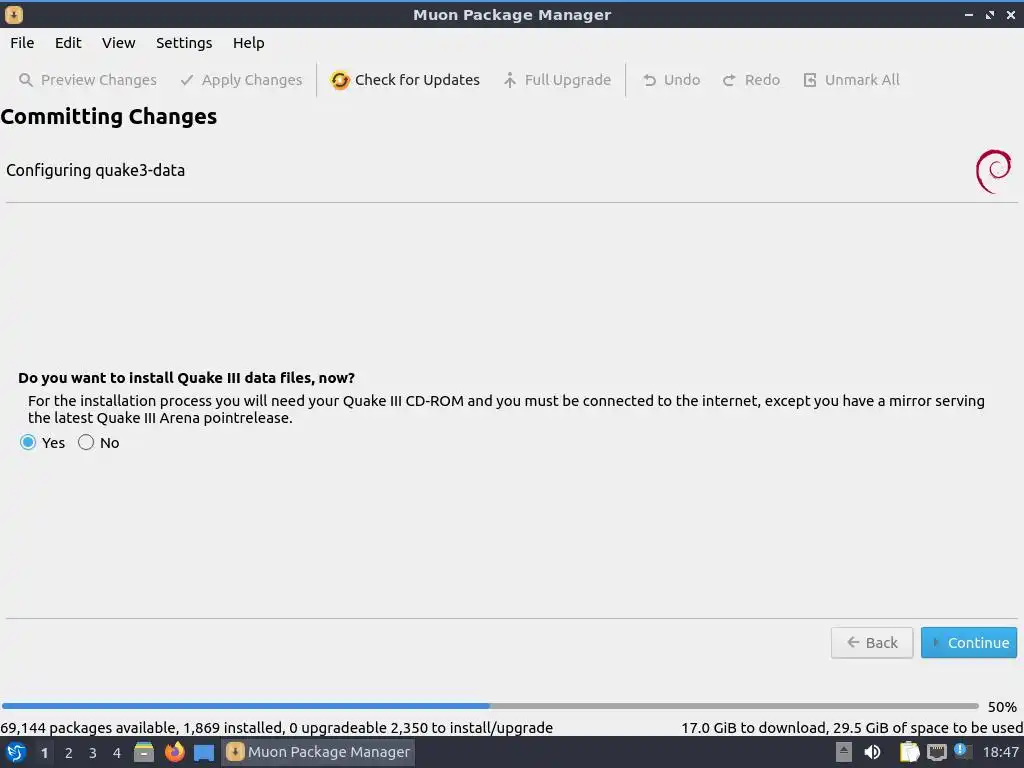
Task: Click the 'Do you want to install Quake III' question
Action: coord(186,378)
